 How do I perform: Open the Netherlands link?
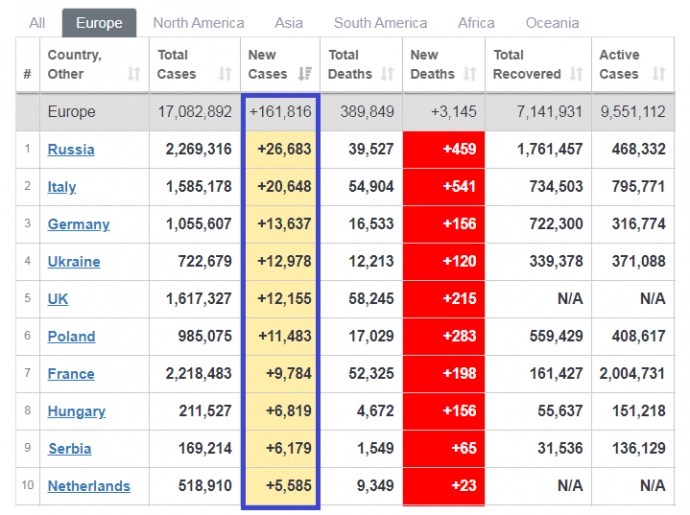tap(89, 487)
